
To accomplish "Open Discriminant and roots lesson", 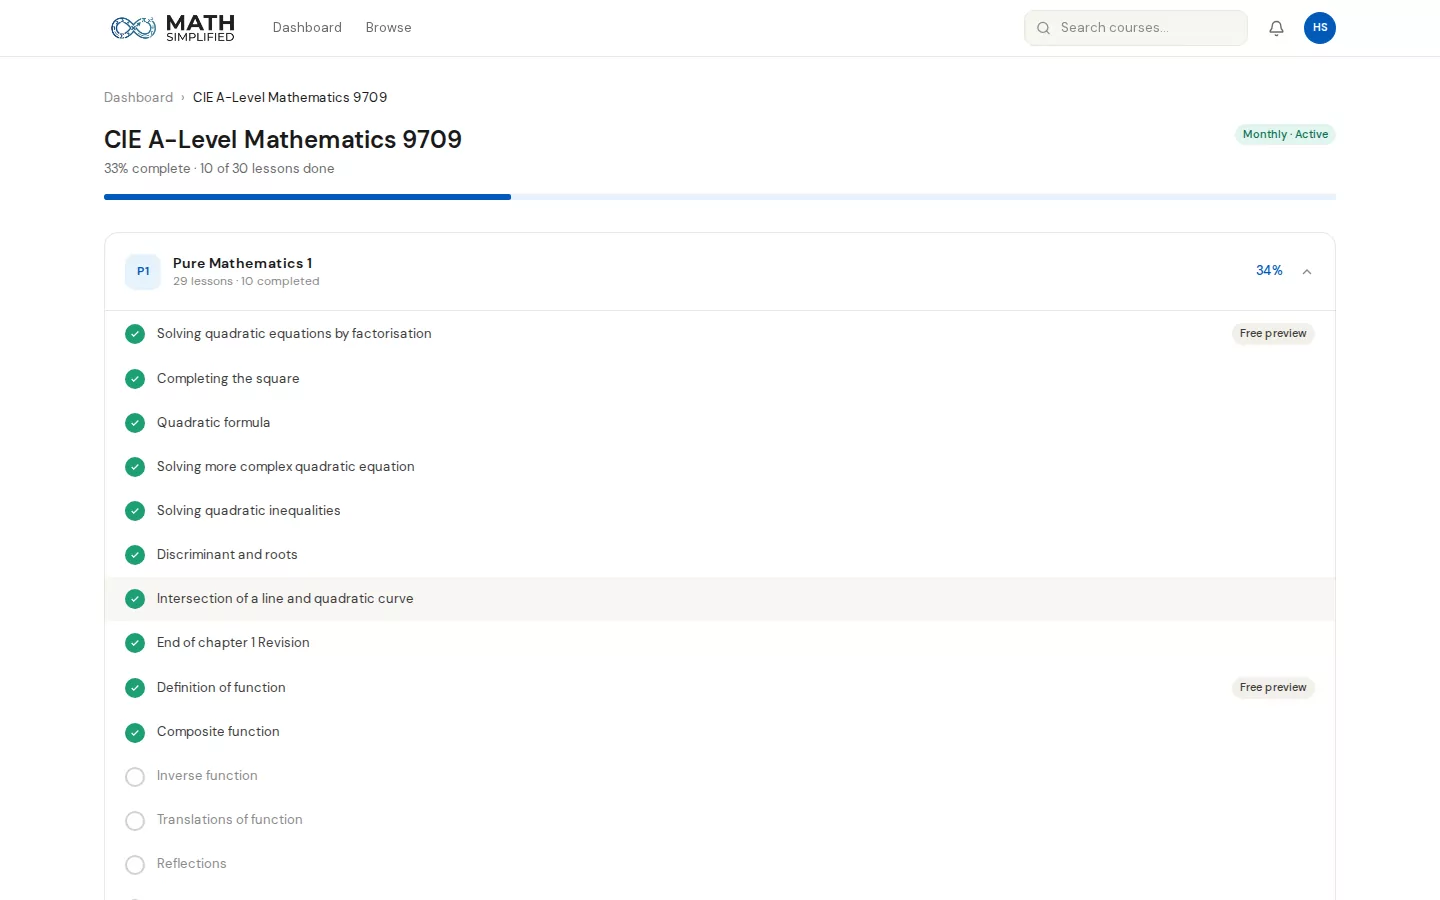I will coord(227,555).
